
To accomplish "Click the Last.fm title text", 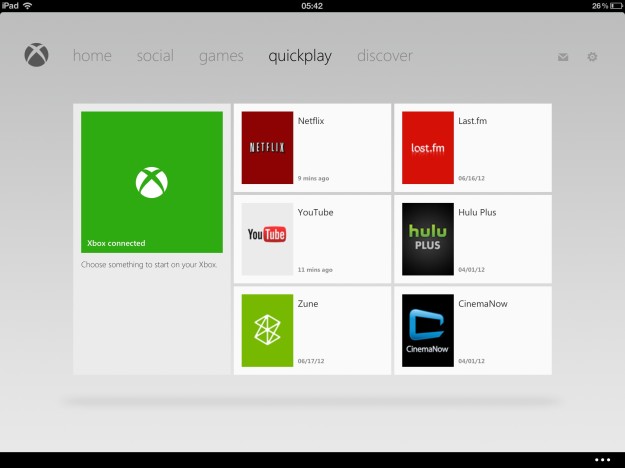I will tap(472, 121).
